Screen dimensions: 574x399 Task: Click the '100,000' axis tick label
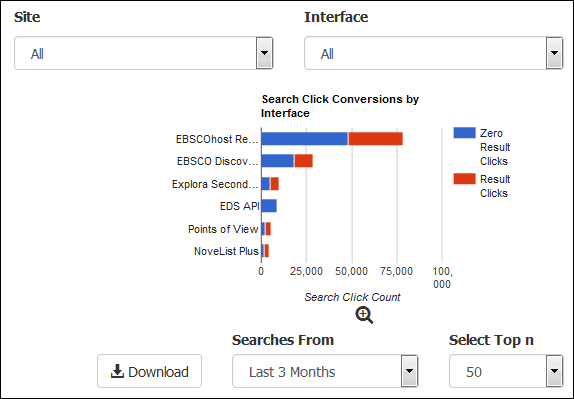coord(442,277)
